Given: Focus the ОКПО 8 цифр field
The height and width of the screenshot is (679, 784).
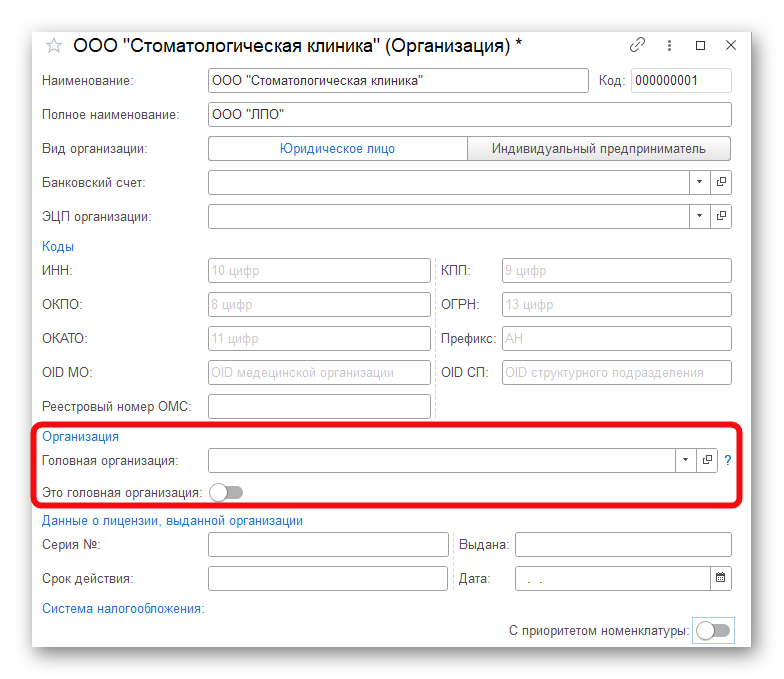Looking at the screenshot, I should tap(319, 304).
